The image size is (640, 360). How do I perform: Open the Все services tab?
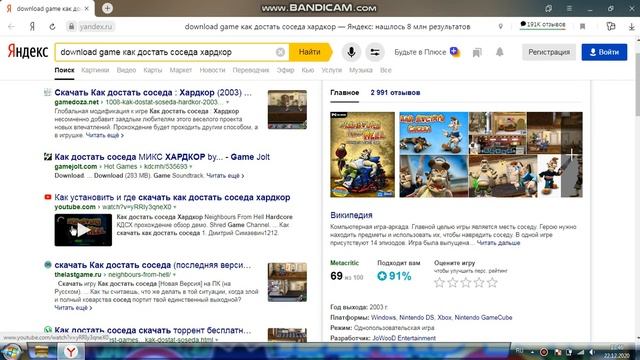[x=386, y=70]
